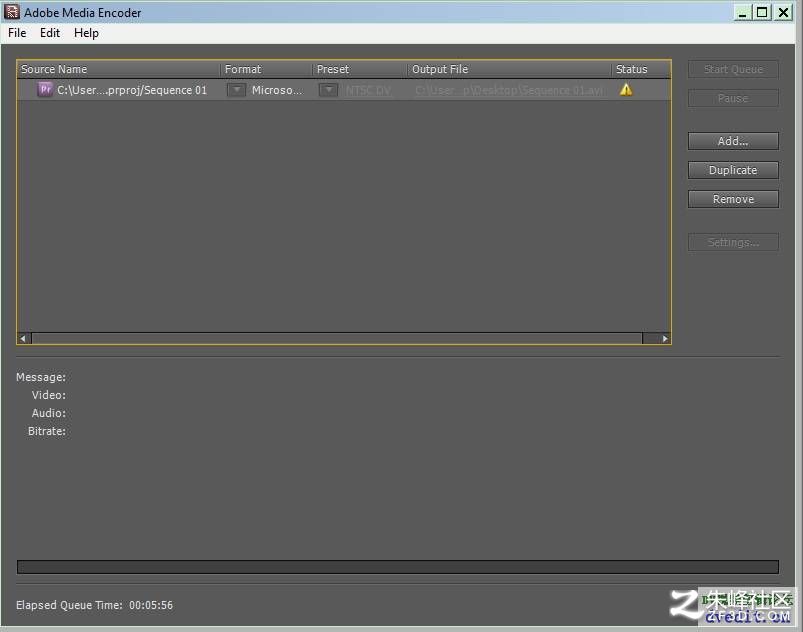
Task: Open the Format dropdown for Sequence 01
Action: click(236, 90)
